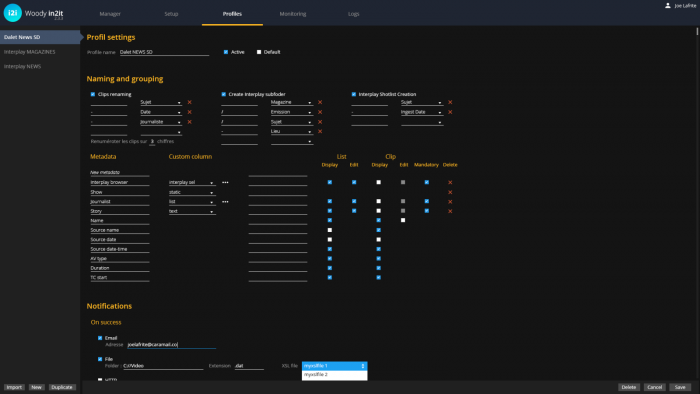Delete the Show metadata row

click(450, 192)
